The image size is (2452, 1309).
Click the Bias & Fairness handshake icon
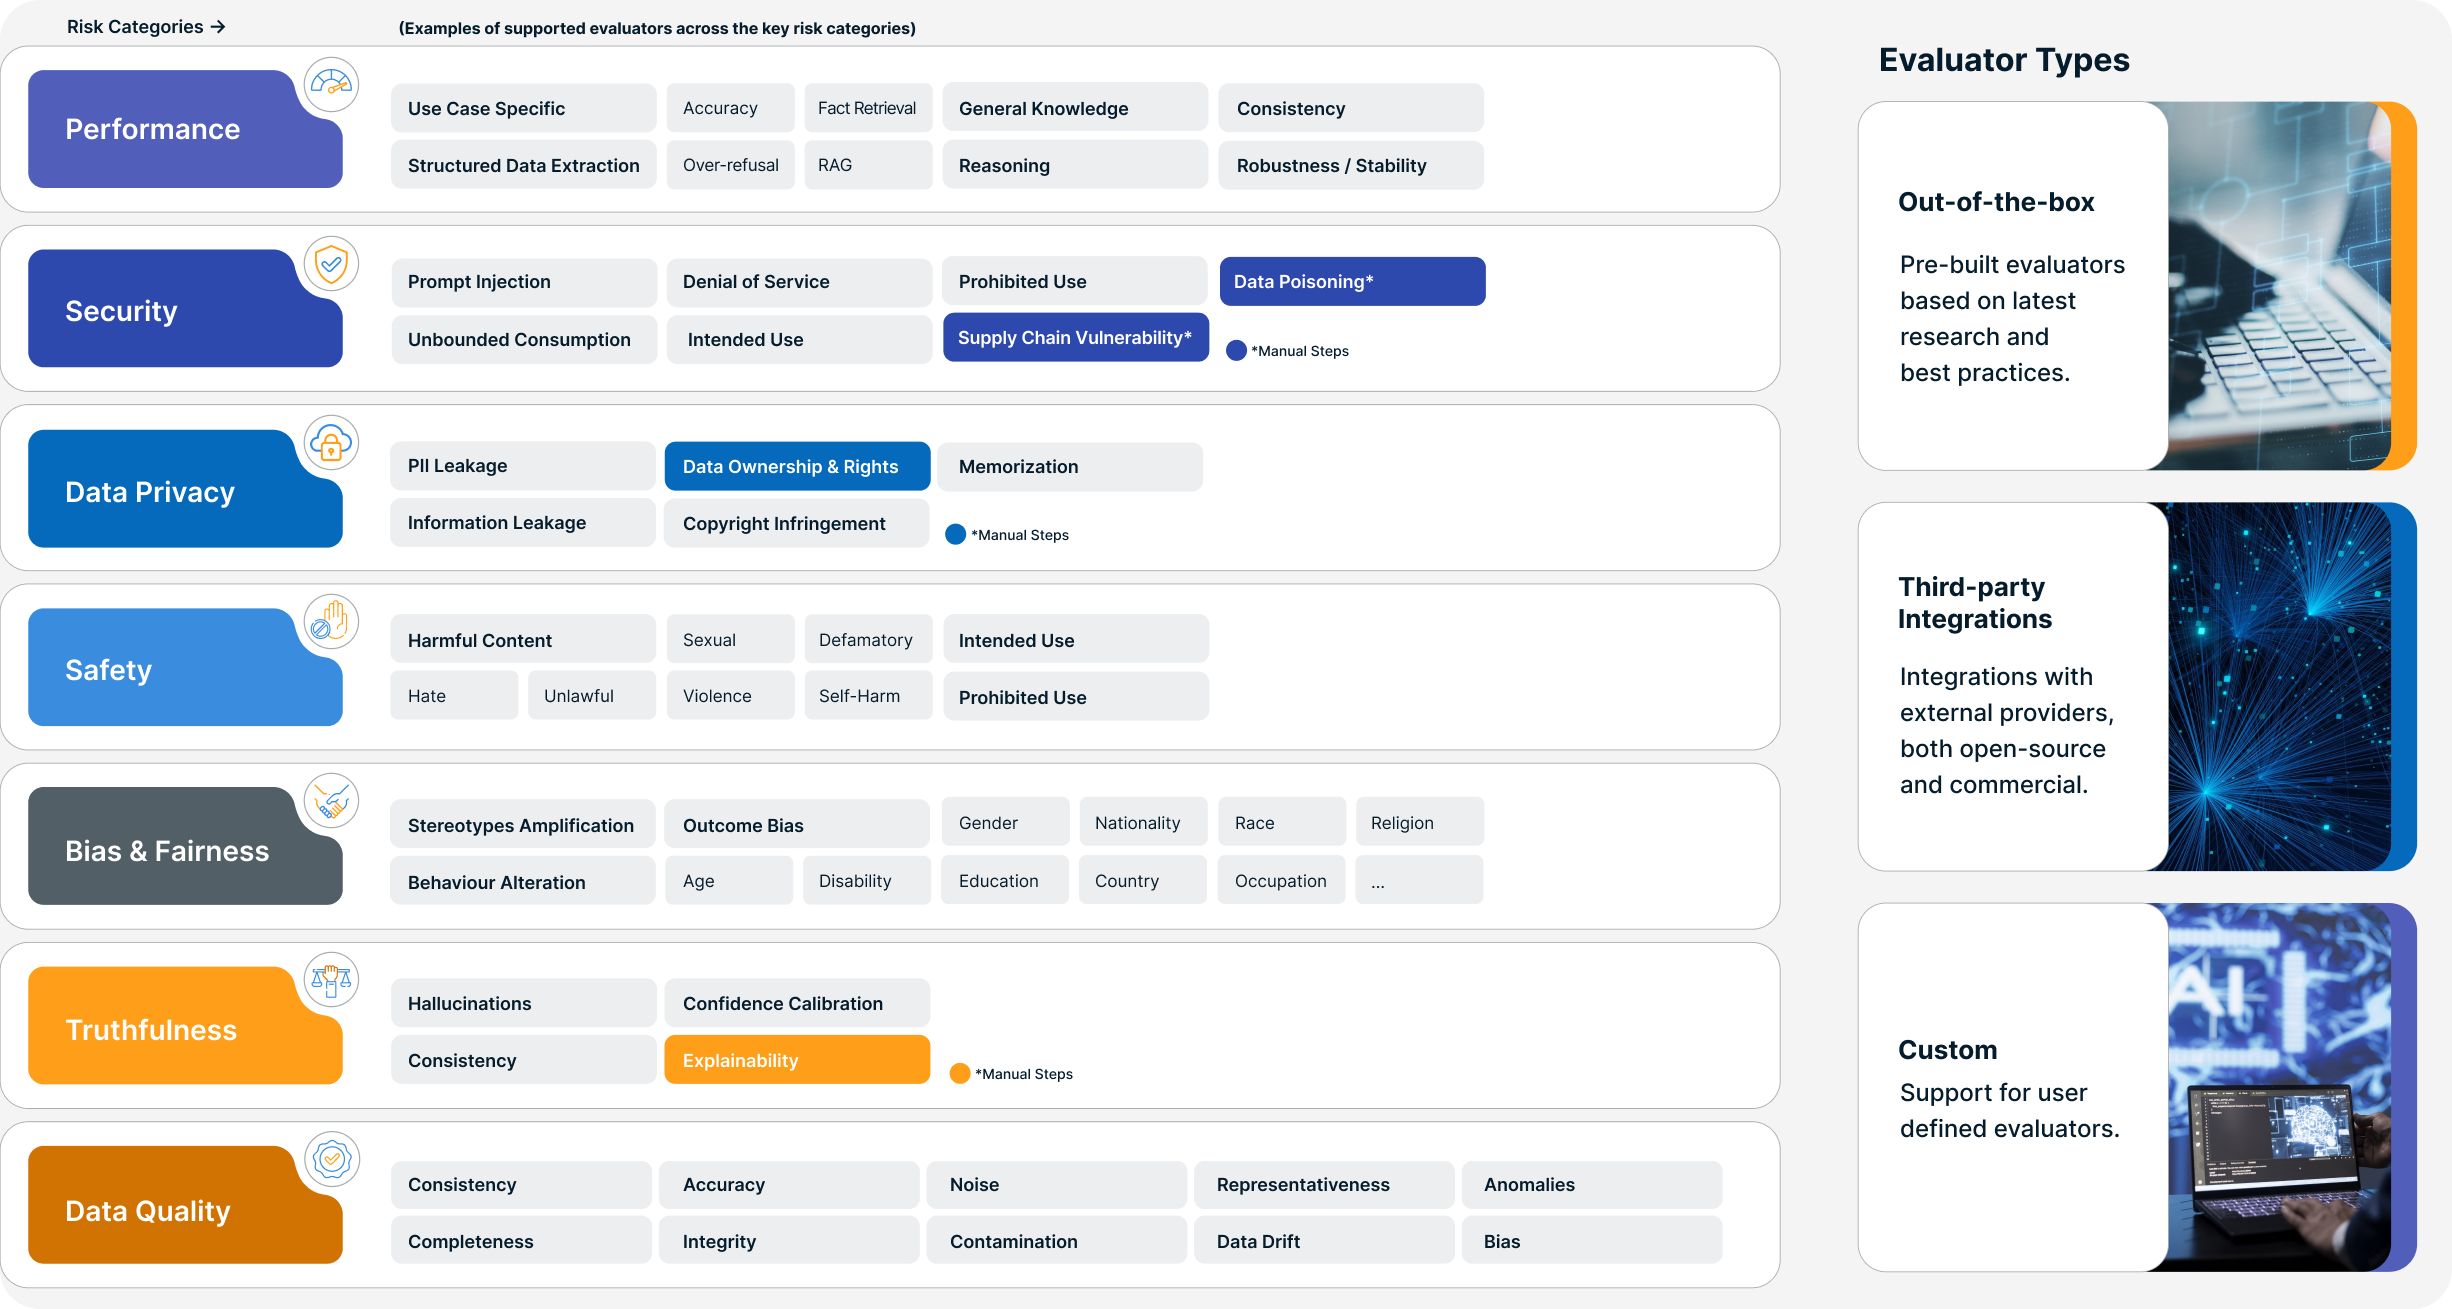[x=331, y=801]
